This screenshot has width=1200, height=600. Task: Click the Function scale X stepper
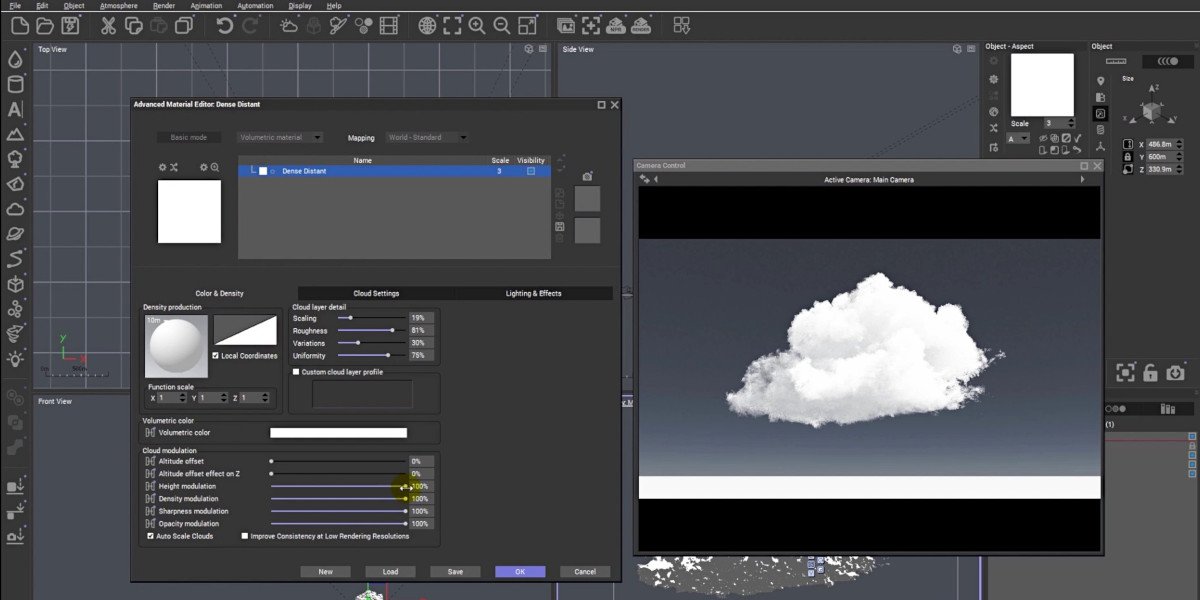184,398
